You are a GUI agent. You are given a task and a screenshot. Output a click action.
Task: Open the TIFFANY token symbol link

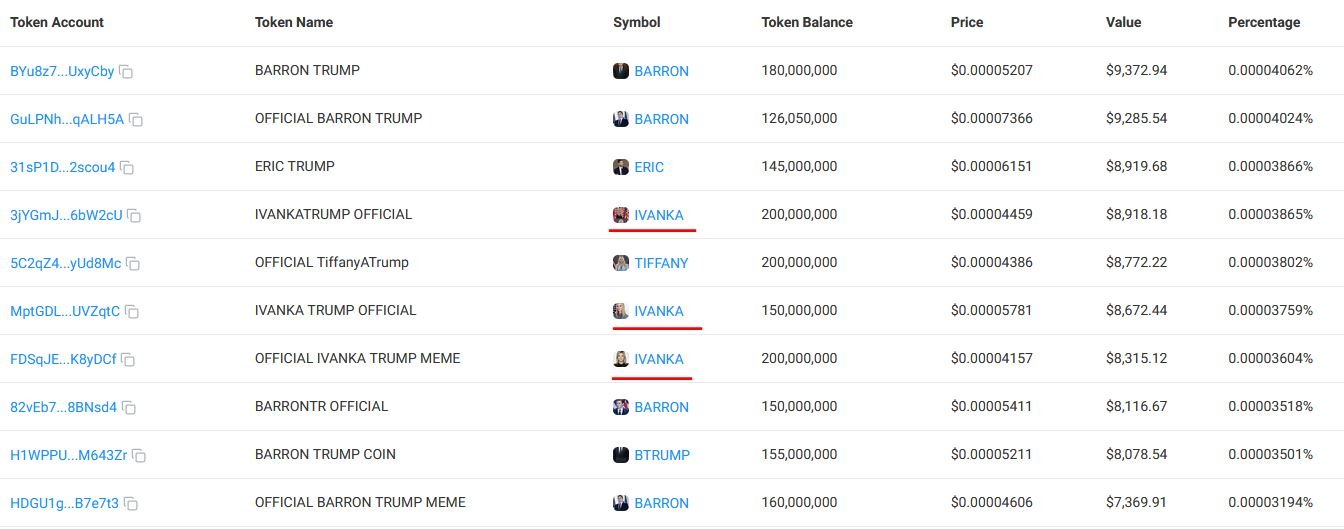point(661,263)
